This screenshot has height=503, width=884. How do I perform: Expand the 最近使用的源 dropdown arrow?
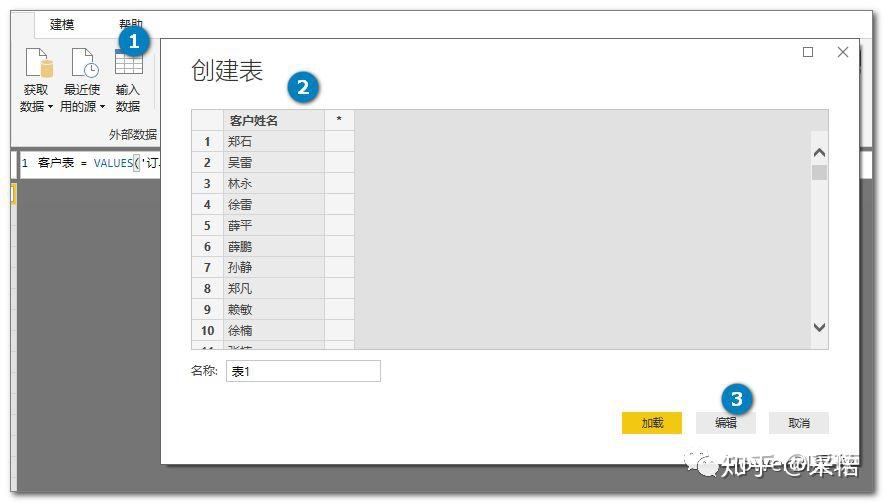tap(102, 107)
